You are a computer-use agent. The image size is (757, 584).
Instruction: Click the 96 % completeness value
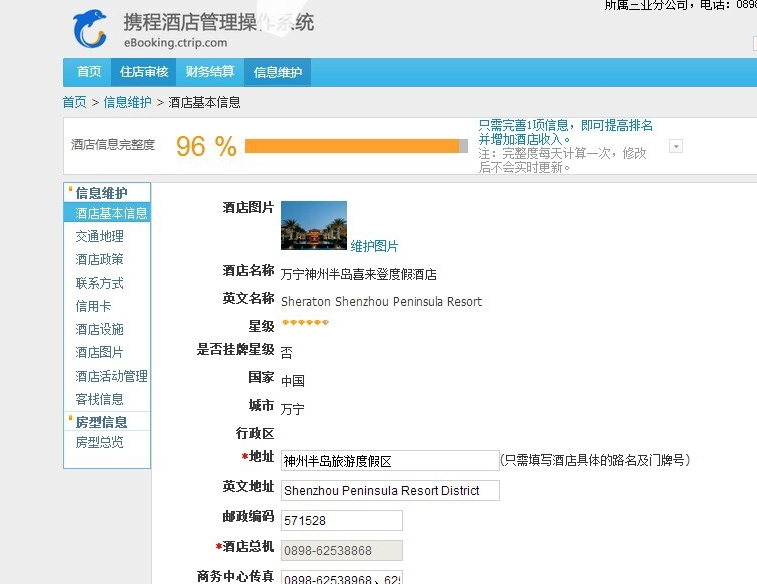[x=206, y=146]
